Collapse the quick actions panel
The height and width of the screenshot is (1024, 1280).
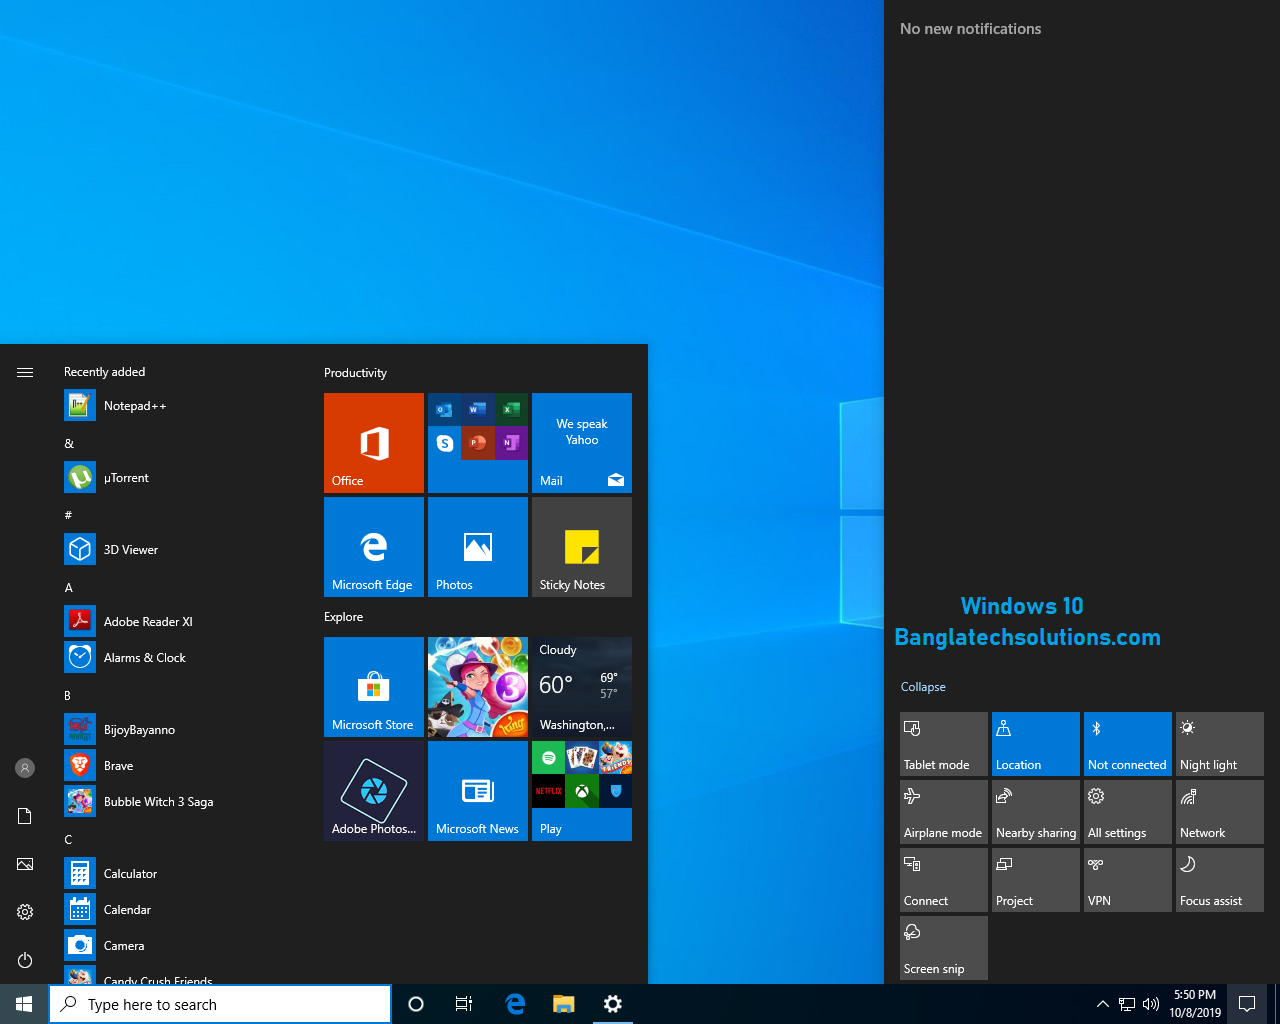[x=923, y=687]
